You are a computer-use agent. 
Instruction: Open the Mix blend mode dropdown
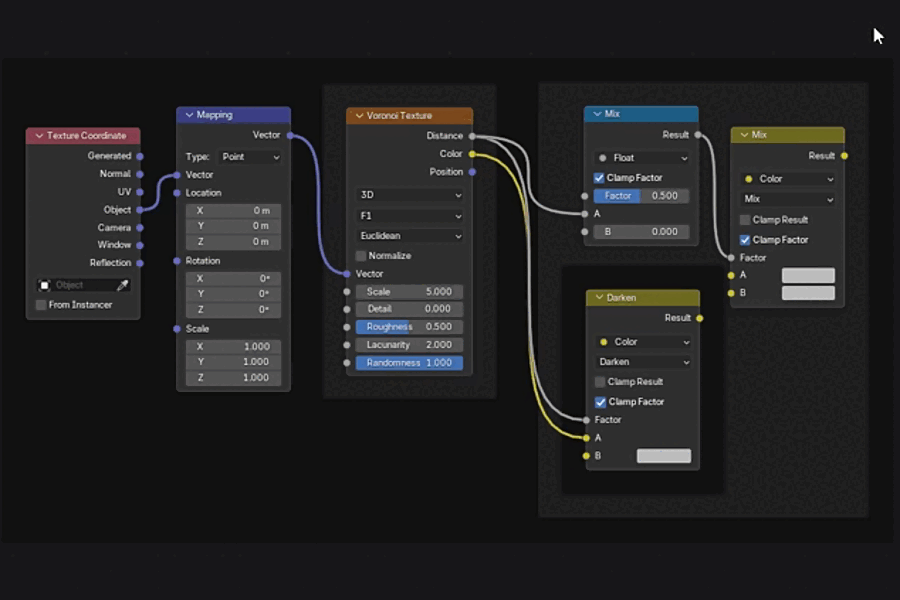pos(788,199)
